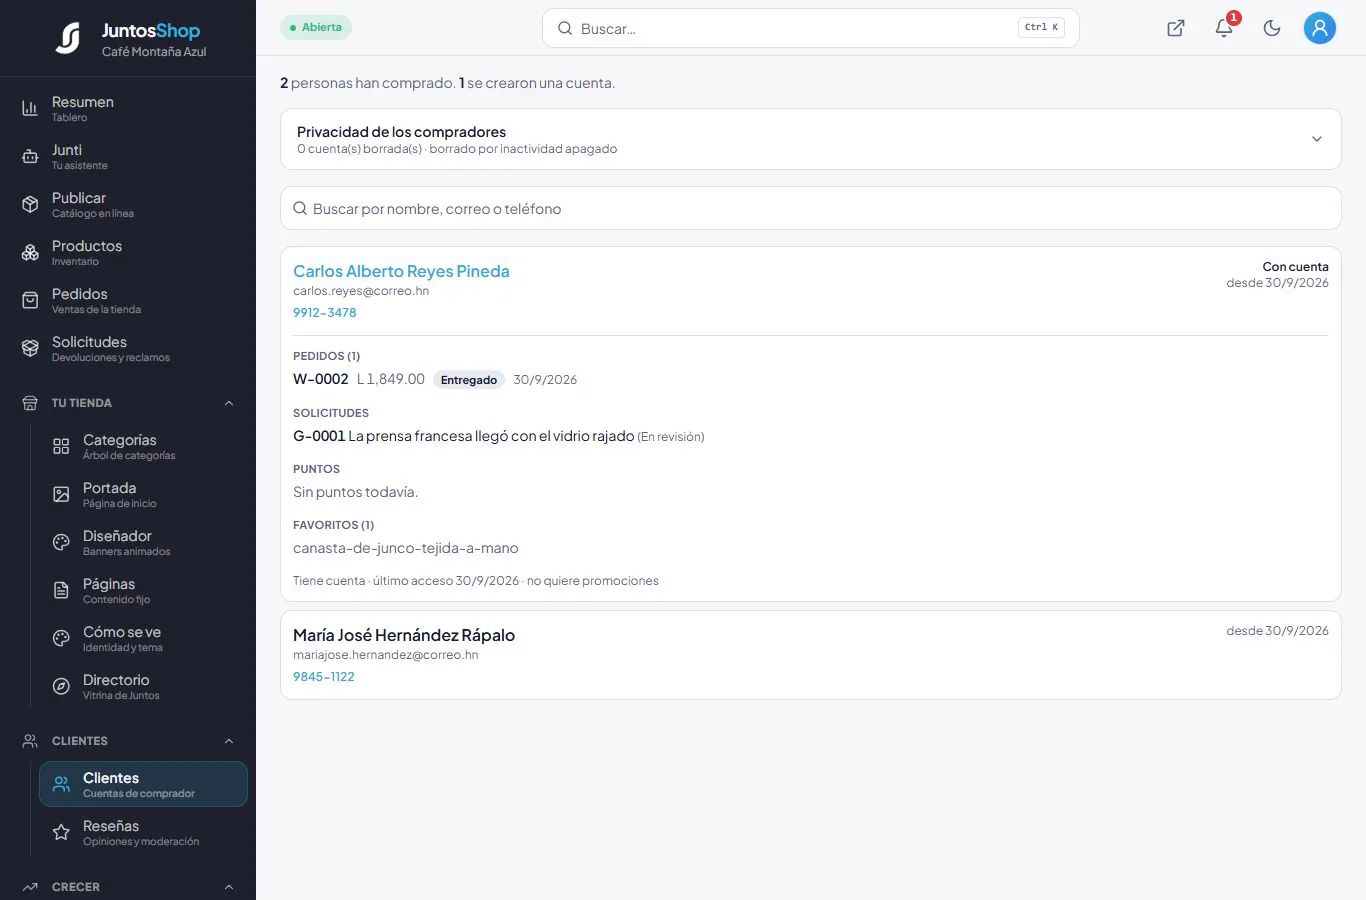Click mariajose.hernandez@correo.hn email
The height and width of the screenshot is (900, 1366).
386,655
